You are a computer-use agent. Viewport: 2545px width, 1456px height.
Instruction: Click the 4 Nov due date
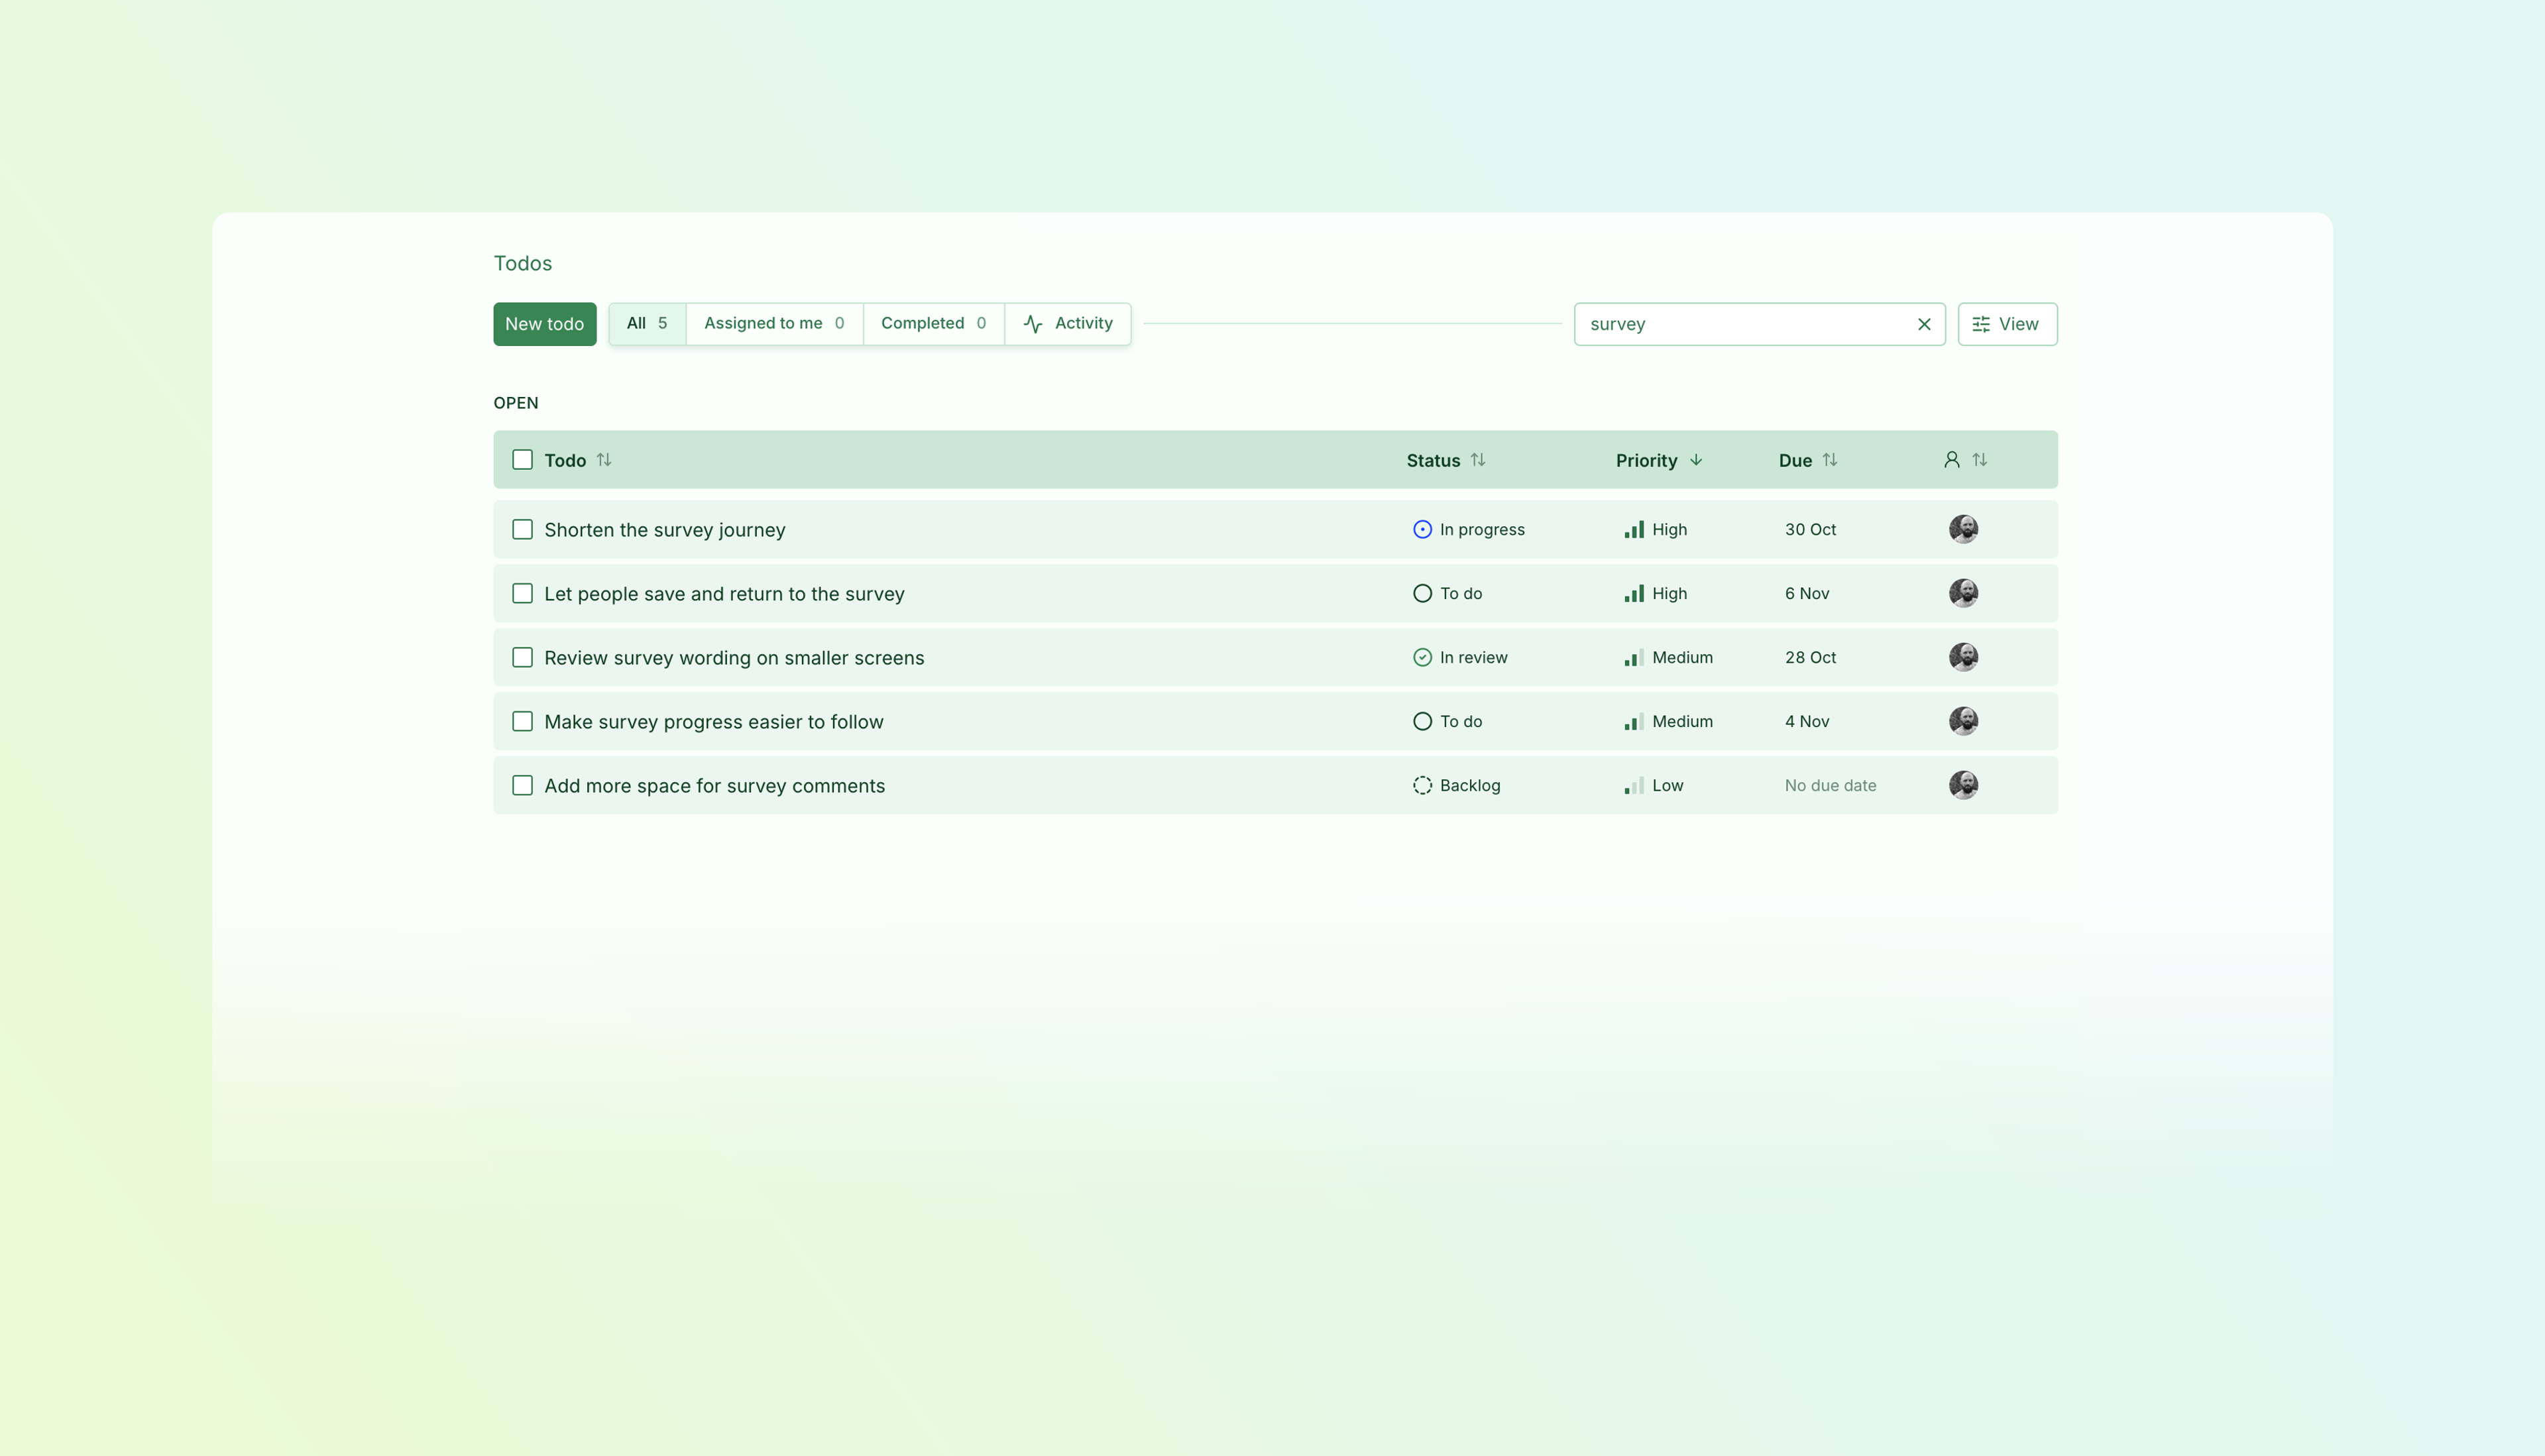(1807, 721)
